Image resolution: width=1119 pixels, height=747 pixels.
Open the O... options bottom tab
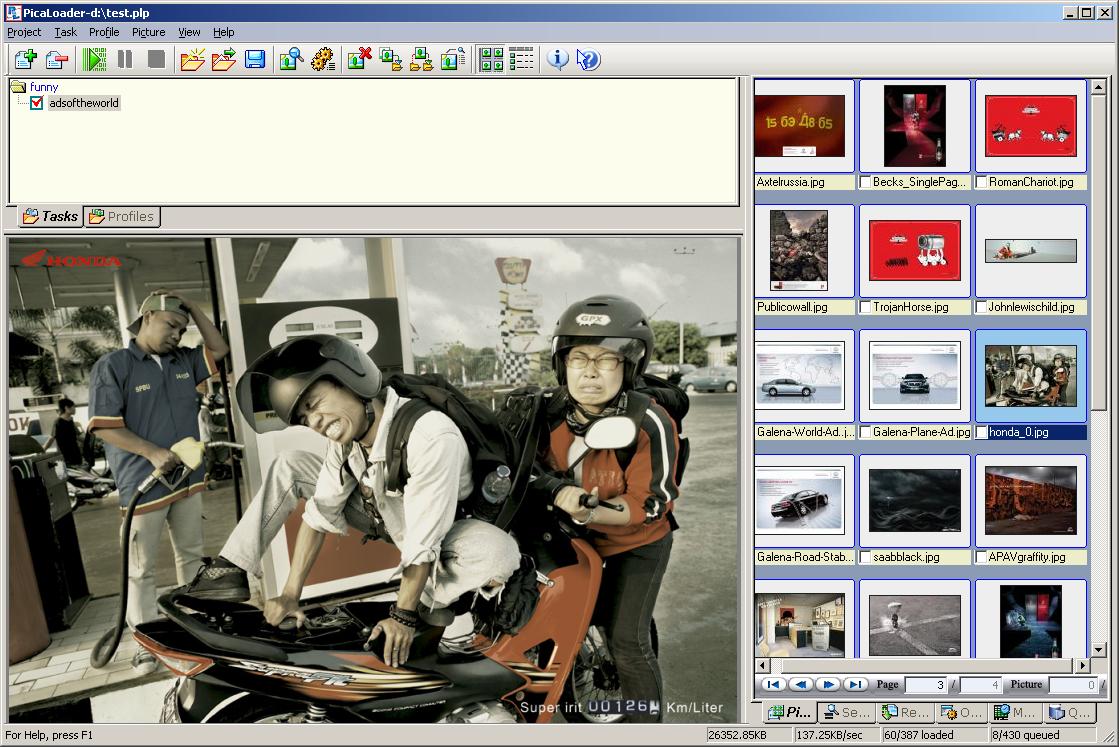pyautogui.click(x=961, y=712)
